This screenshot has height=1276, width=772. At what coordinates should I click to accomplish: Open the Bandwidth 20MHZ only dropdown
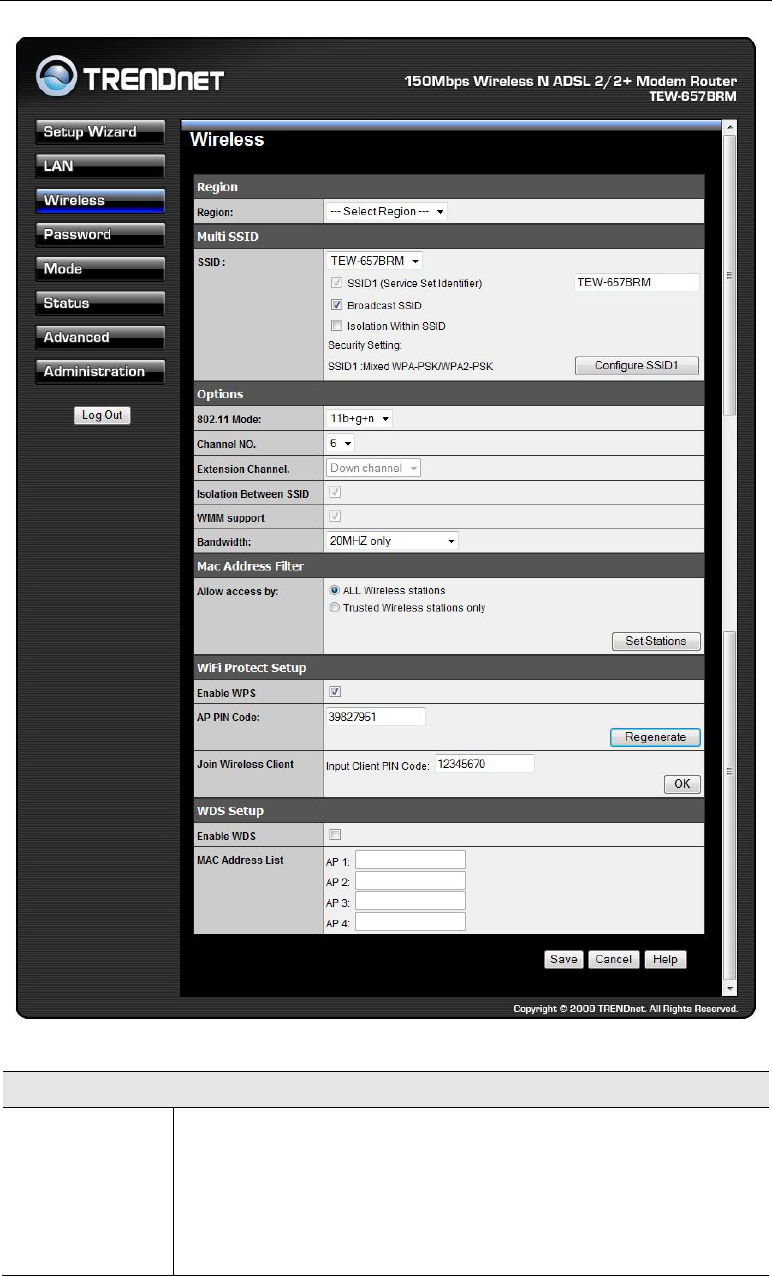[392, 541]
